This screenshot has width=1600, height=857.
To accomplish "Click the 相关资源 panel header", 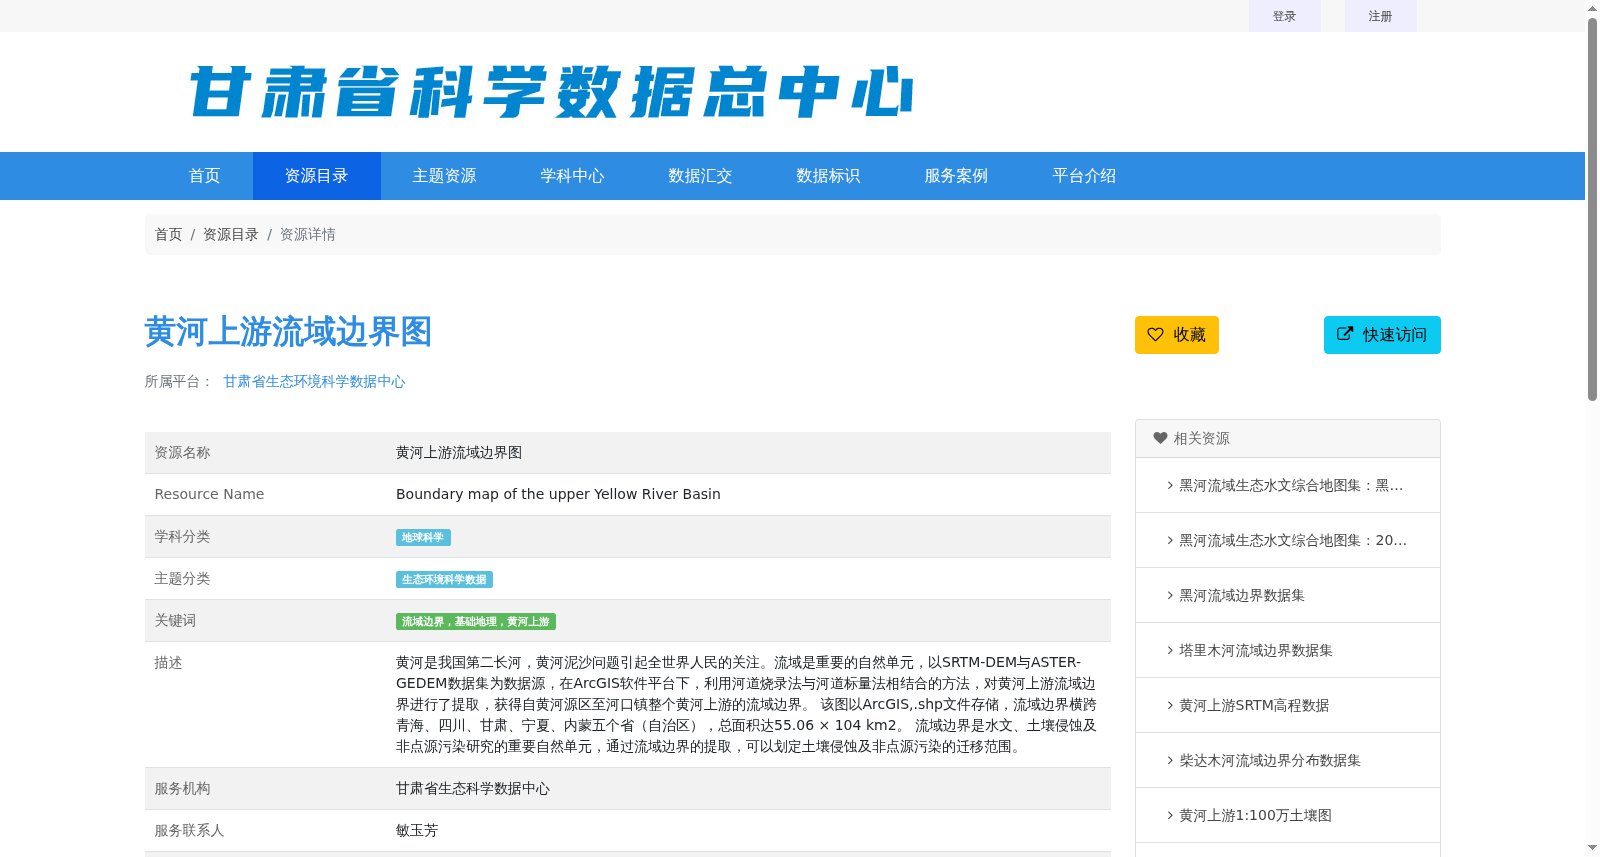I will coord(1288,438).
